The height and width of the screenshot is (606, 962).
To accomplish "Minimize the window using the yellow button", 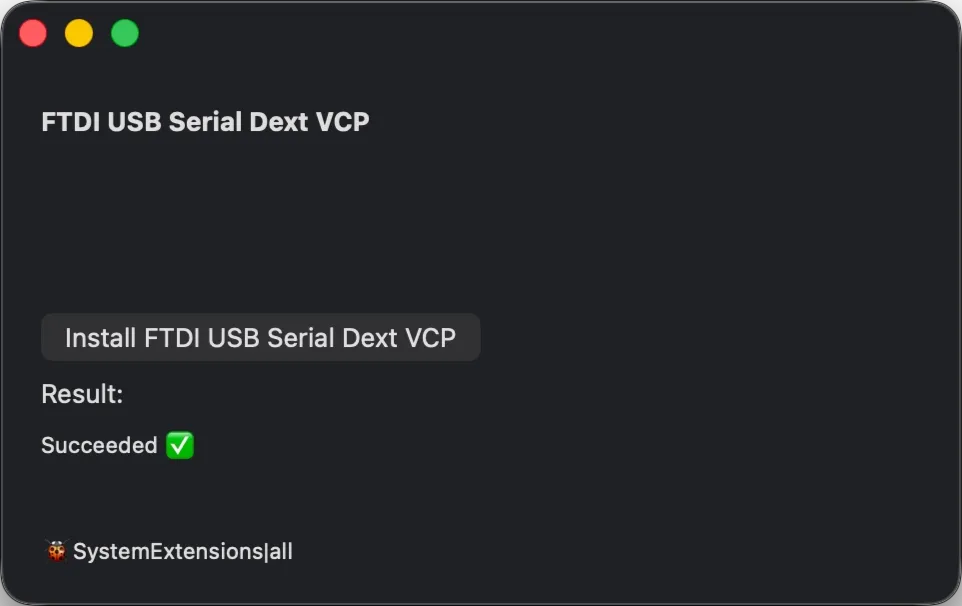I will click(x=79, y=33).
